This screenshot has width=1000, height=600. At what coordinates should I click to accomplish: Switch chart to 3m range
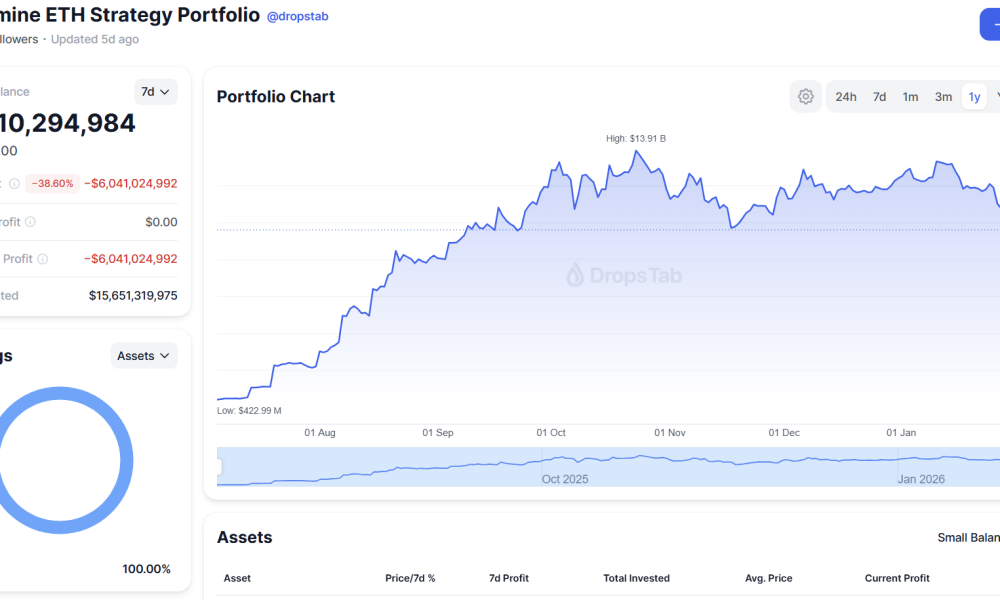pyautogui.click(x=943, y=97)
